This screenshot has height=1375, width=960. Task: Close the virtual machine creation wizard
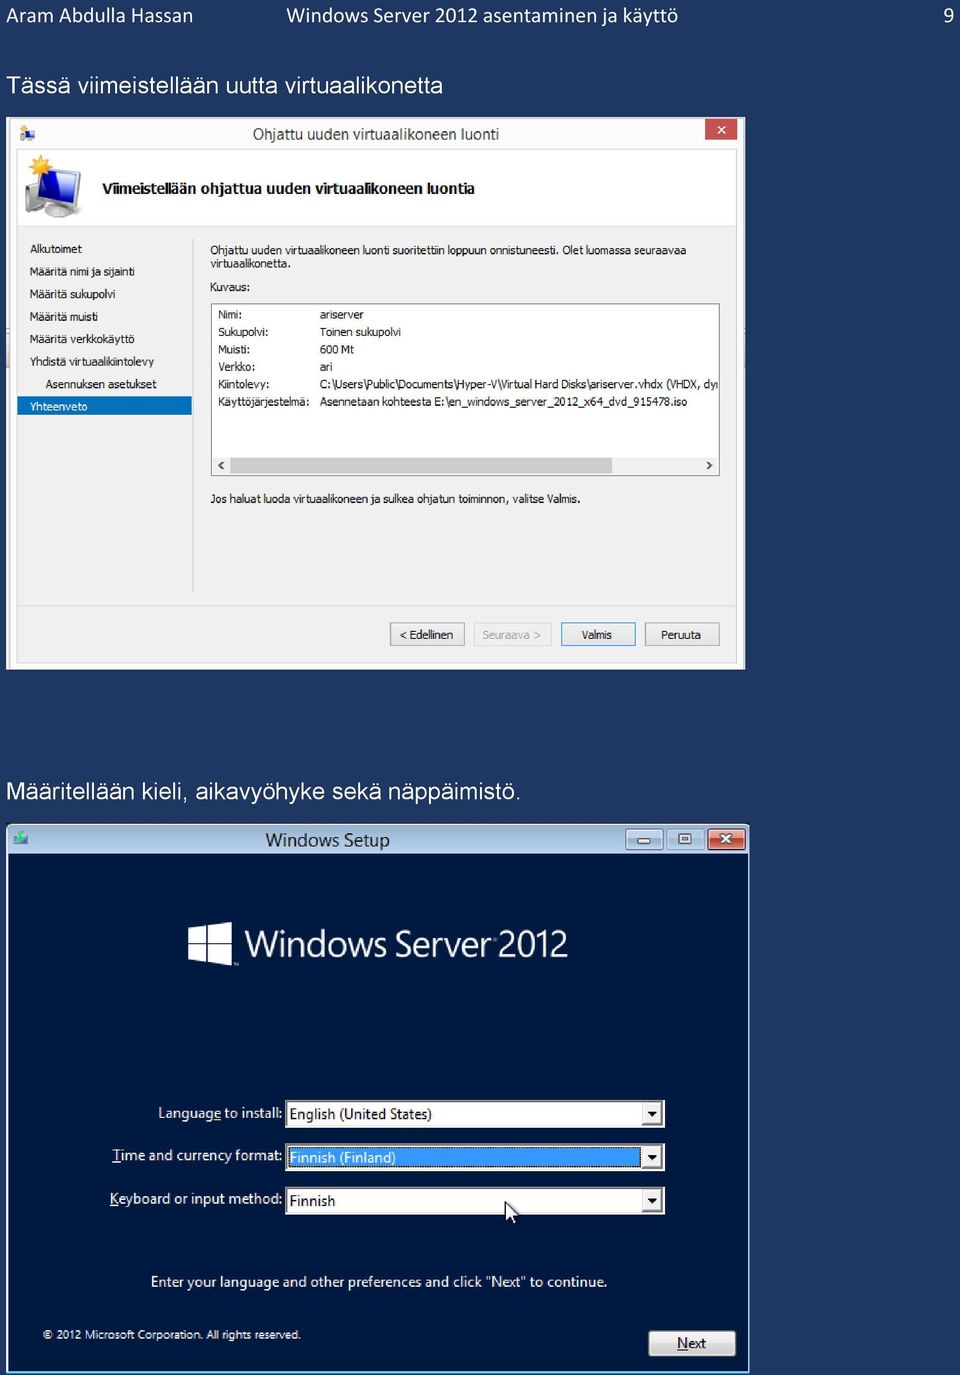tap(721, 130)
